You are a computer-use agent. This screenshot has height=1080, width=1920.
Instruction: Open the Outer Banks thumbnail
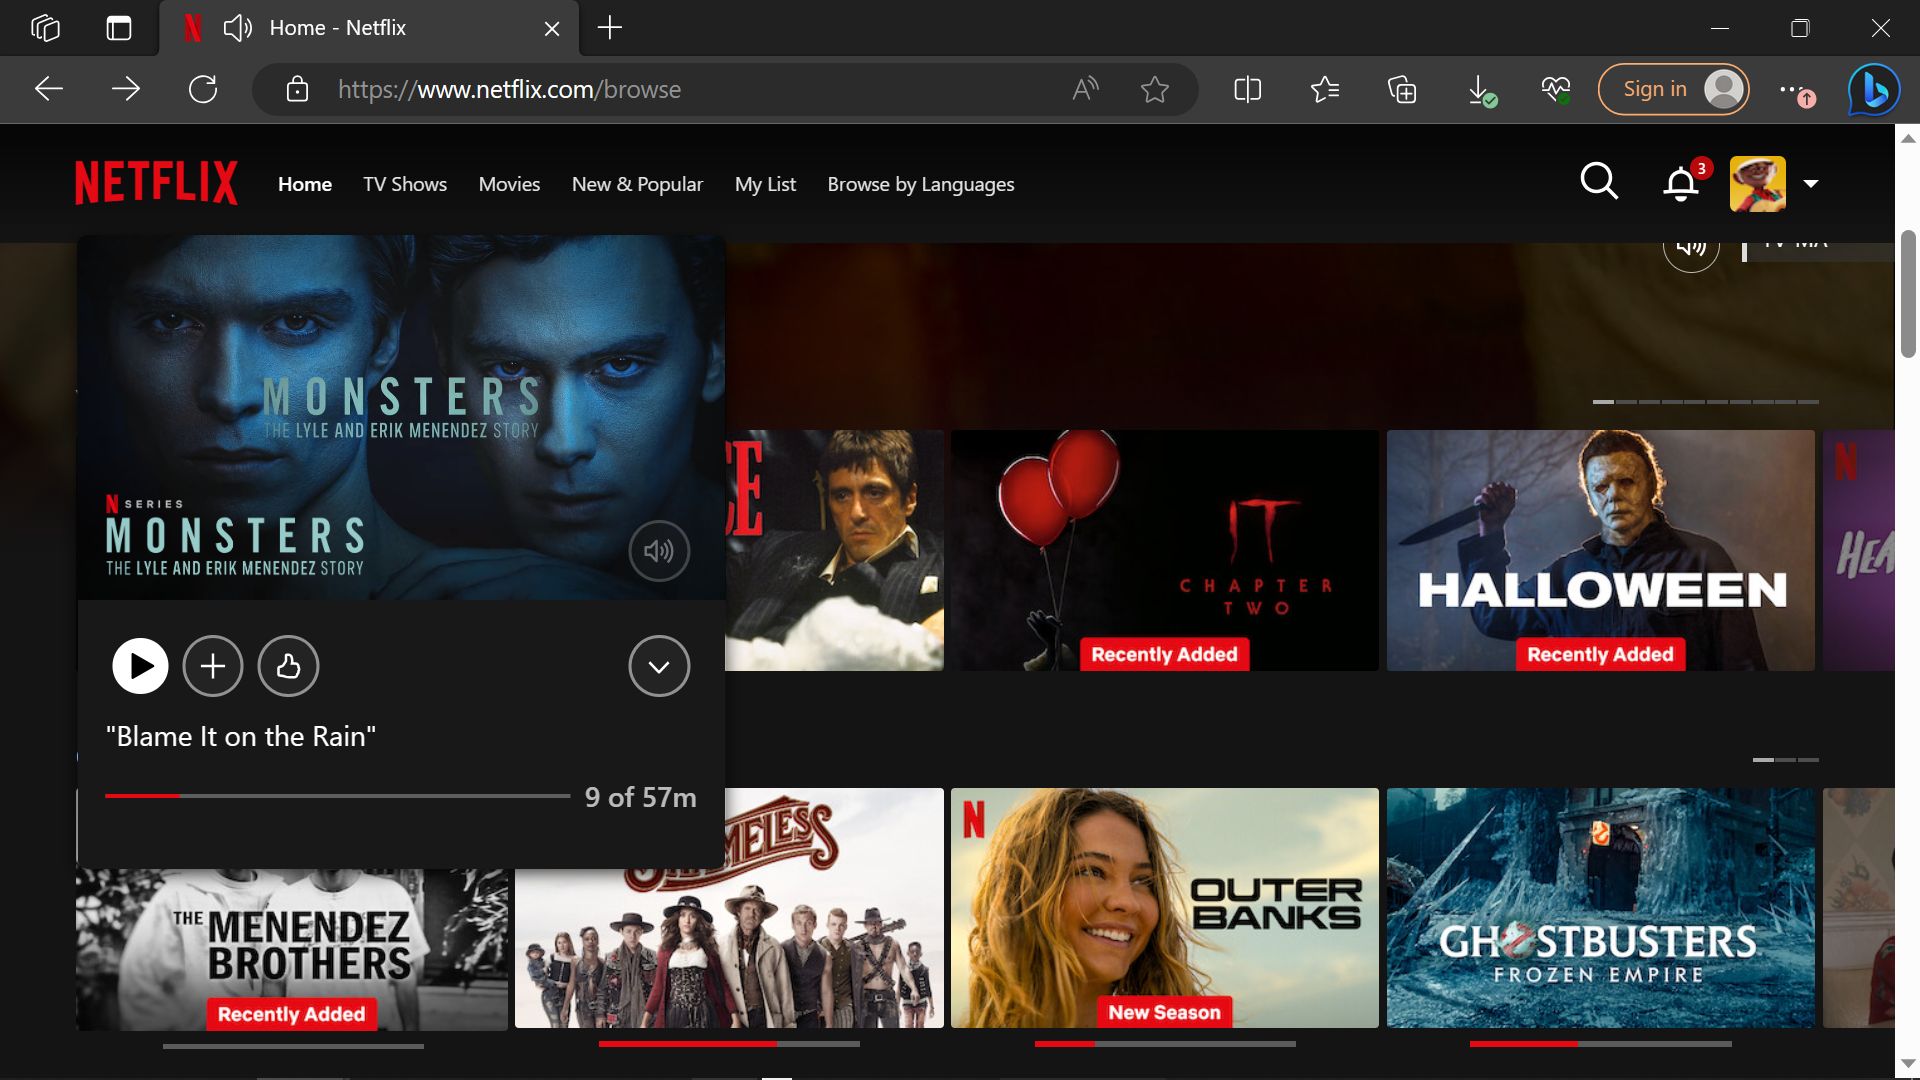1165,908
